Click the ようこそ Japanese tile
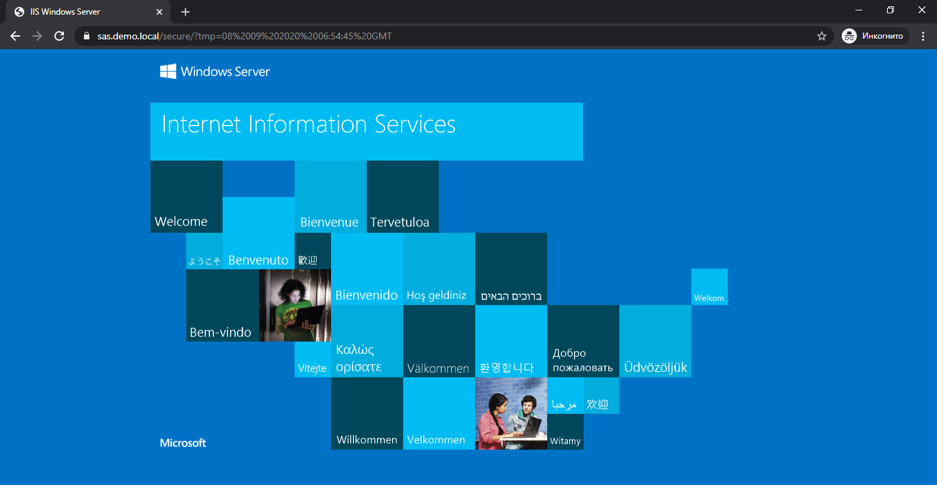The image size is (937, 485). (204, 251)
